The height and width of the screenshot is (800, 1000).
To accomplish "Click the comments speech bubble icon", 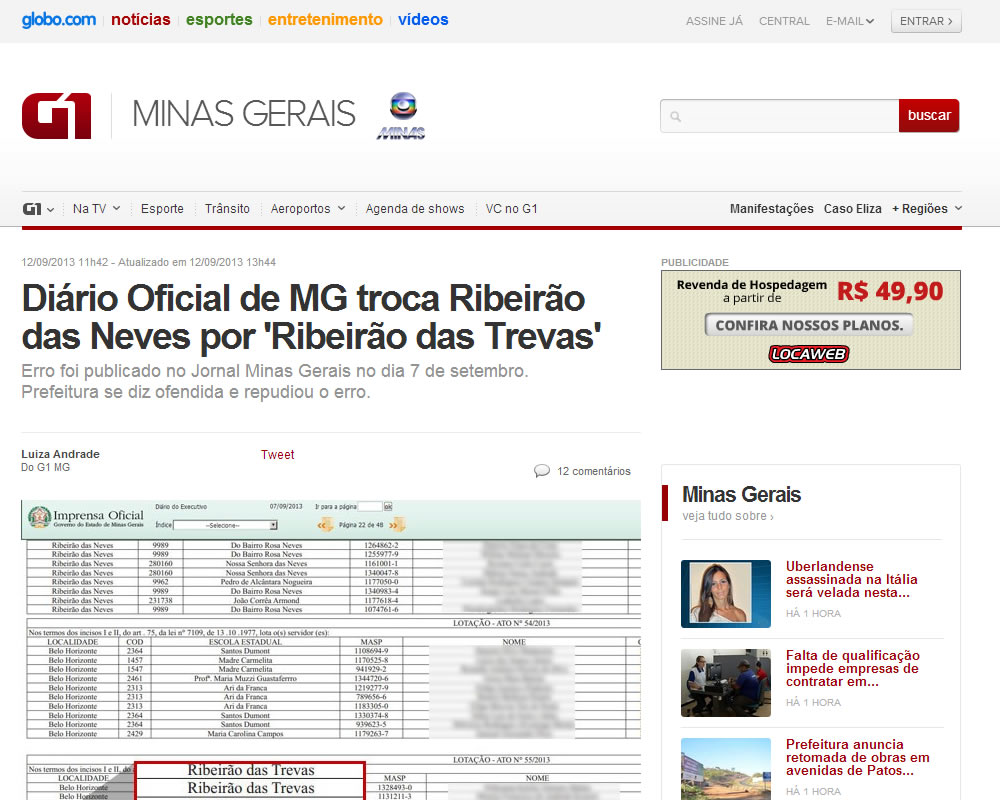I will click(x=542, y=471).
